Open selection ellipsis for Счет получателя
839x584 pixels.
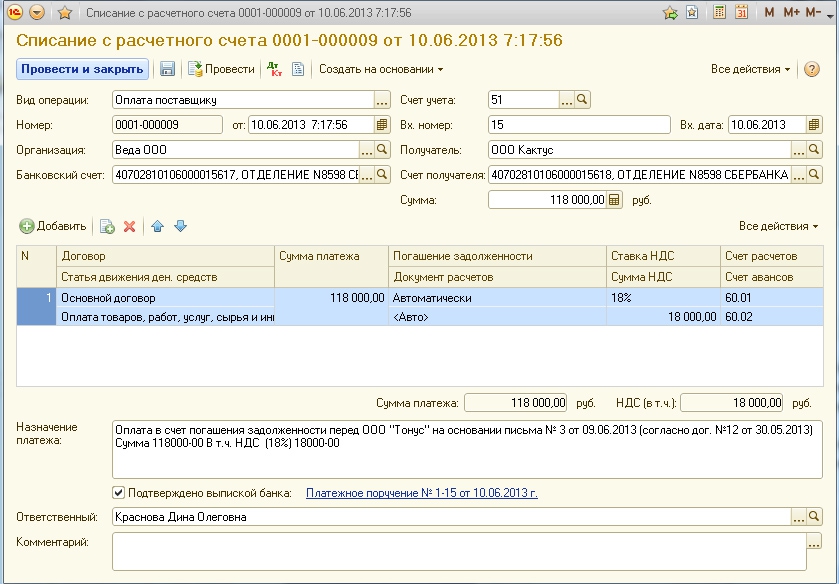click(x=799, y=175)
